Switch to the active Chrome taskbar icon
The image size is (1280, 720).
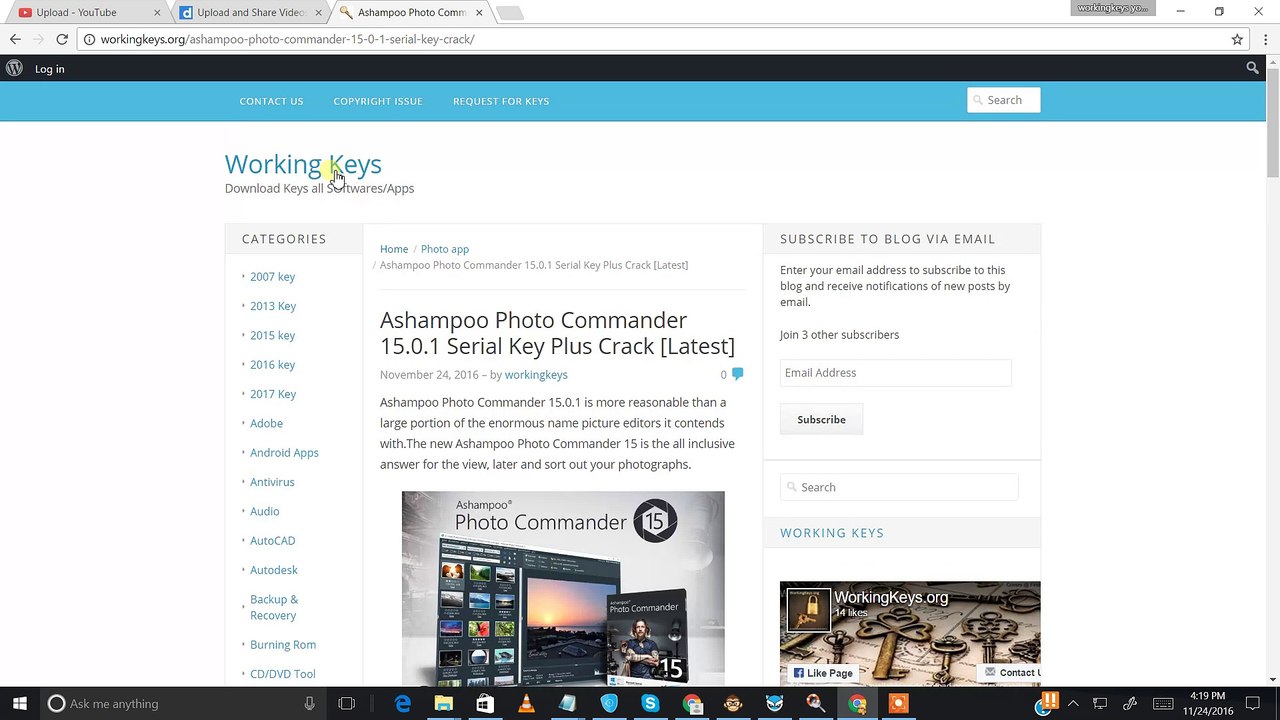point(857,703)
